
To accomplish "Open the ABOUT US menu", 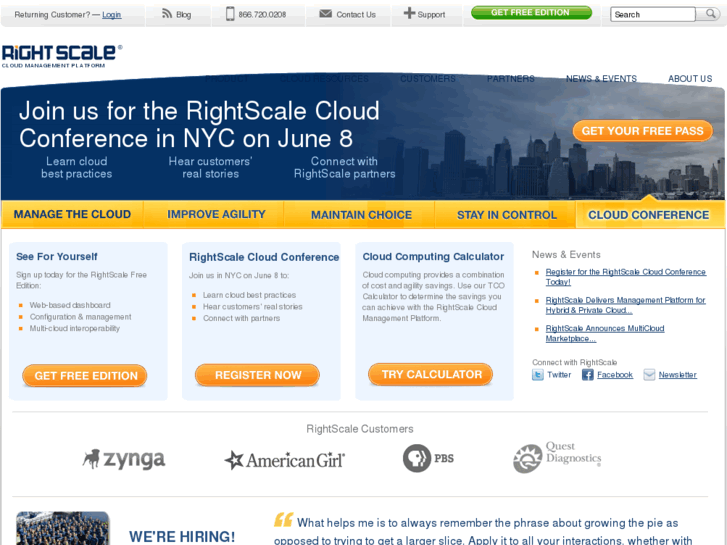I will [690, 79].
